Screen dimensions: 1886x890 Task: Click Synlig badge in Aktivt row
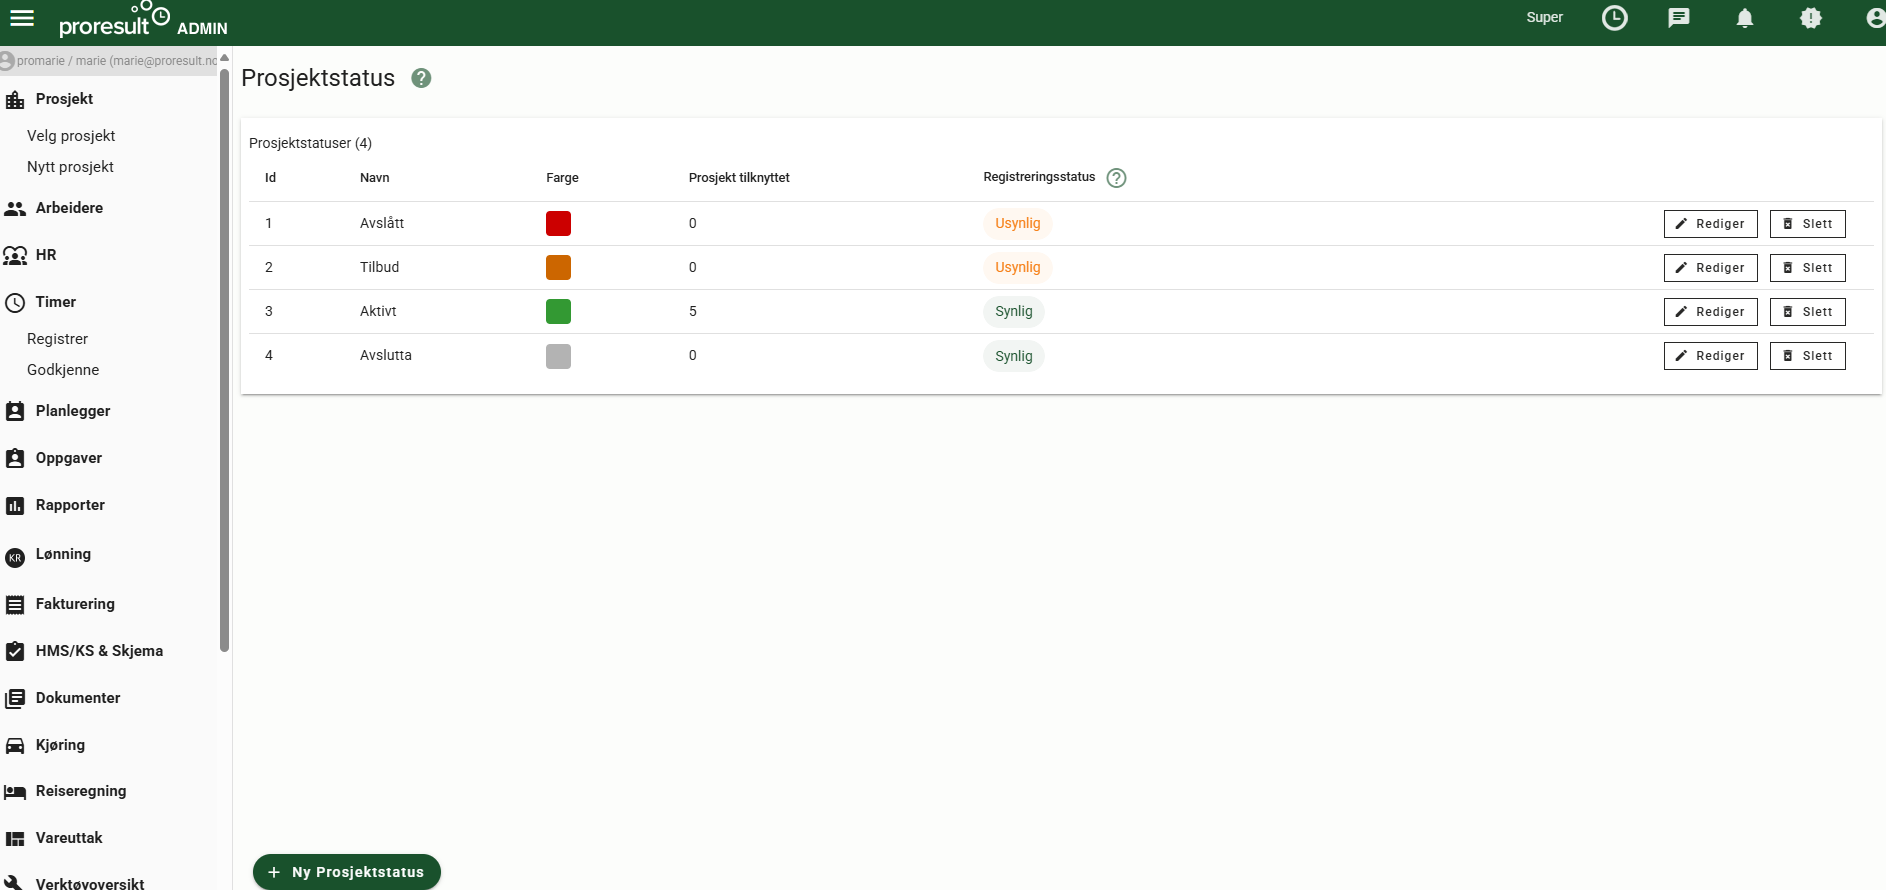(1013, 311)
